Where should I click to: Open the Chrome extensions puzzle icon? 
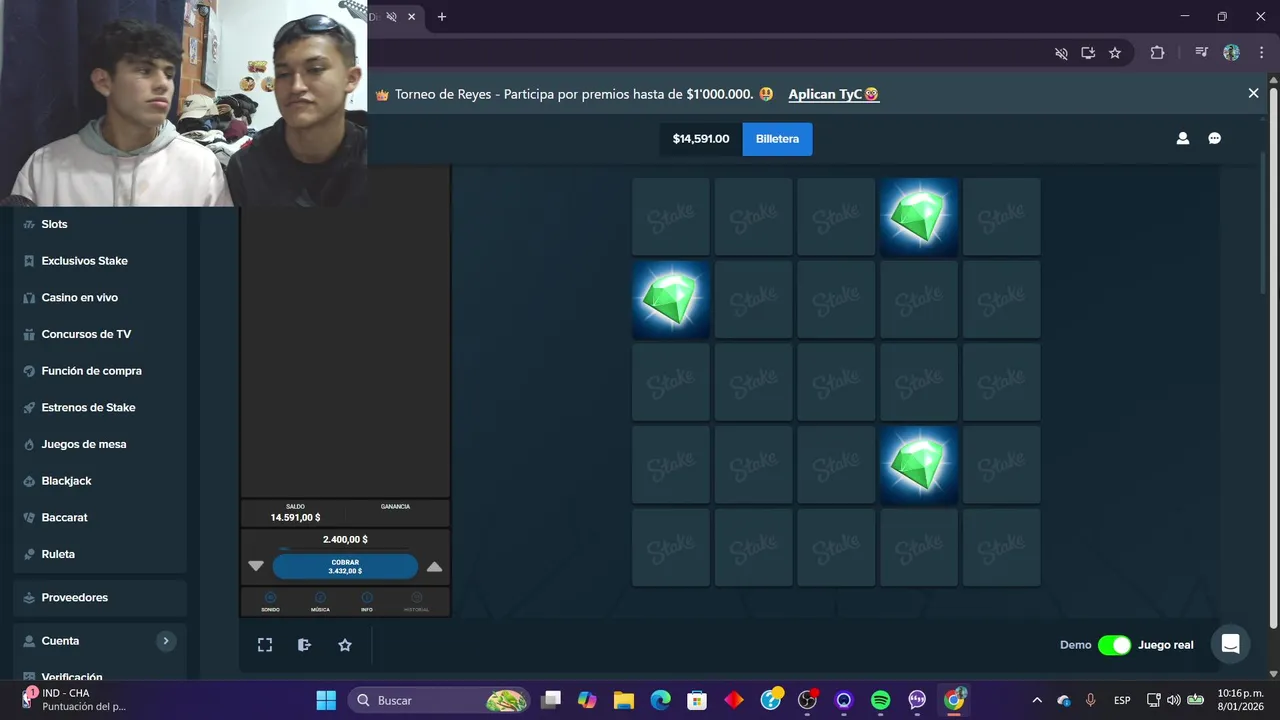coord(1157,53)
